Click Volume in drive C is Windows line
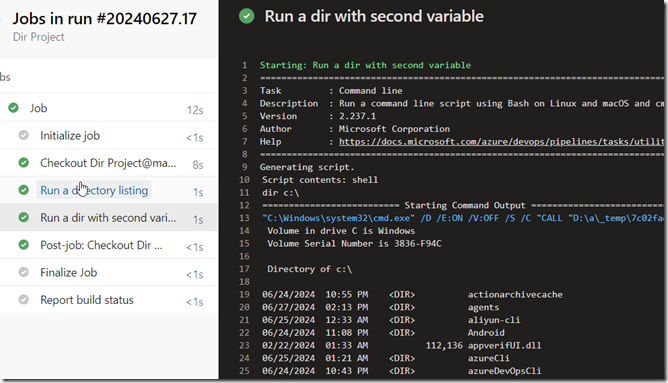Screen dimensions: 668x383 [341, 231]
